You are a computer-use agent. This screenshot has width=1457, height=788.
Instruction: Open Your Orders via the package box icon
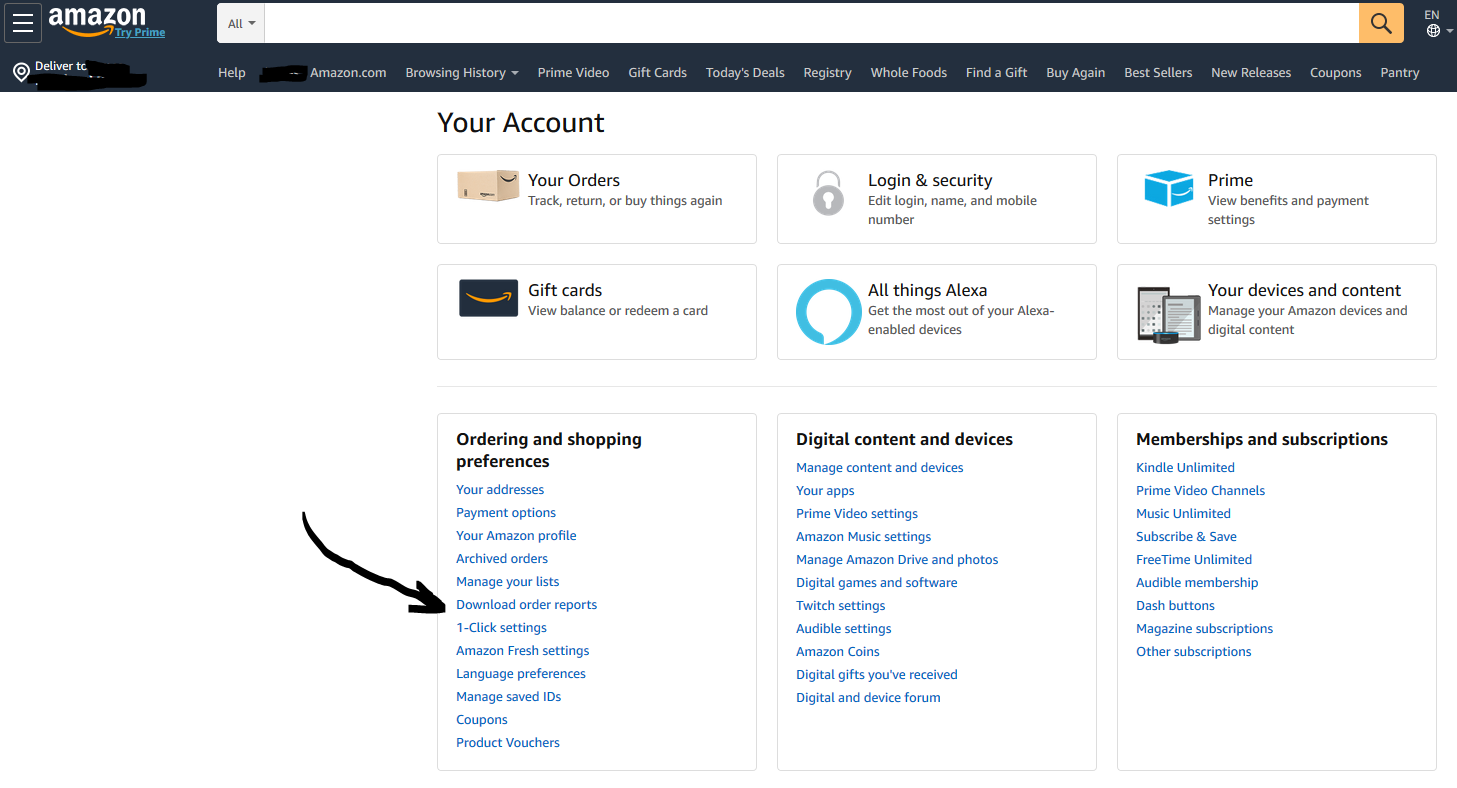[487, 186]
